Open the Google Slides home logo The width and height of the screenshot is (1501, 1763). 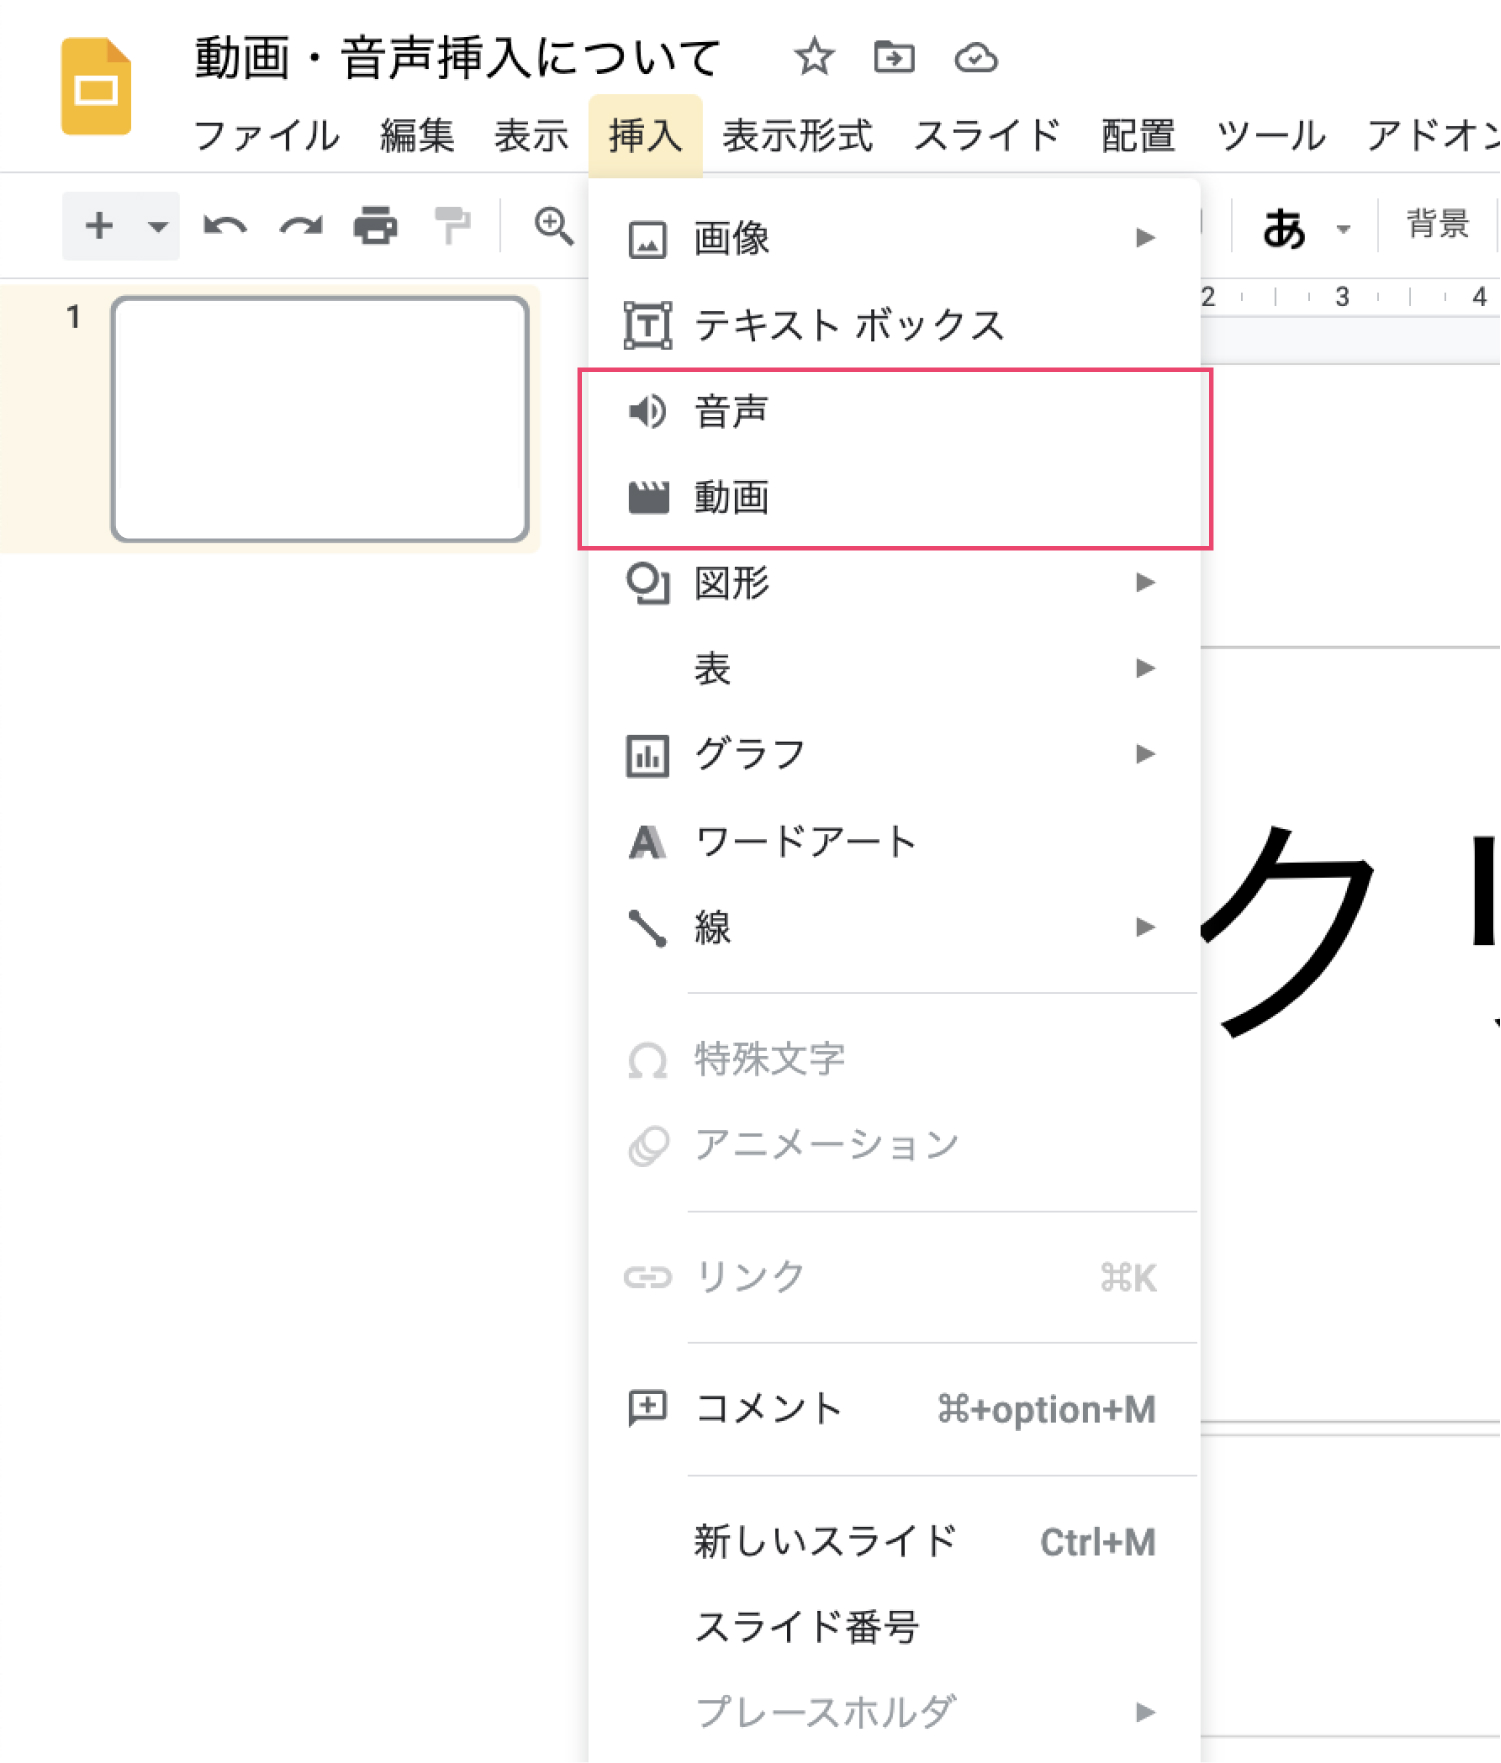(x=96, y=87)
